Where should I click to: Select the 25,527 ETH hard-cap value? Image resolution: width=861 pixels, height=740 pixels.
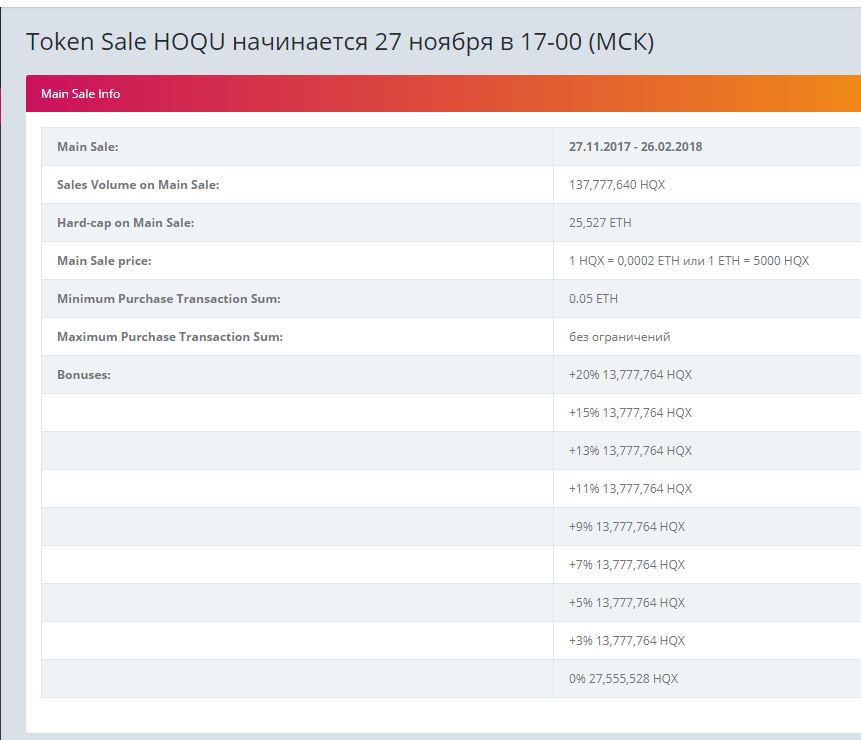click(600, 223)
